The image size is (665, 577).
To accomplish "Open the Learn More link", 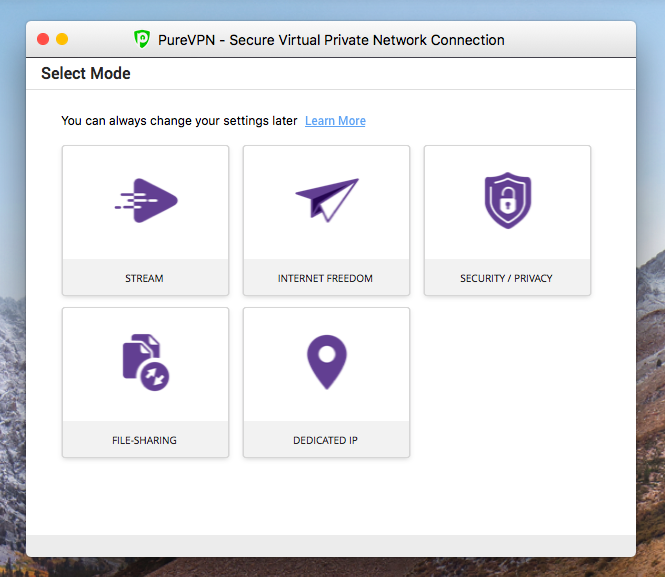I will (335, 121).
